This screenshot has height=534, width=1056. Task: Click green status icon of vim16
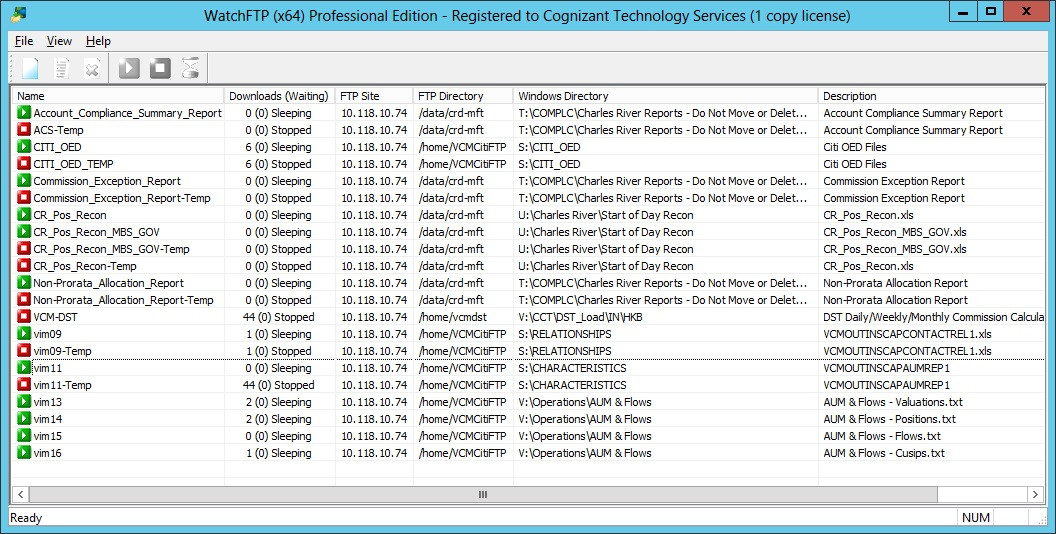[24, 453]
